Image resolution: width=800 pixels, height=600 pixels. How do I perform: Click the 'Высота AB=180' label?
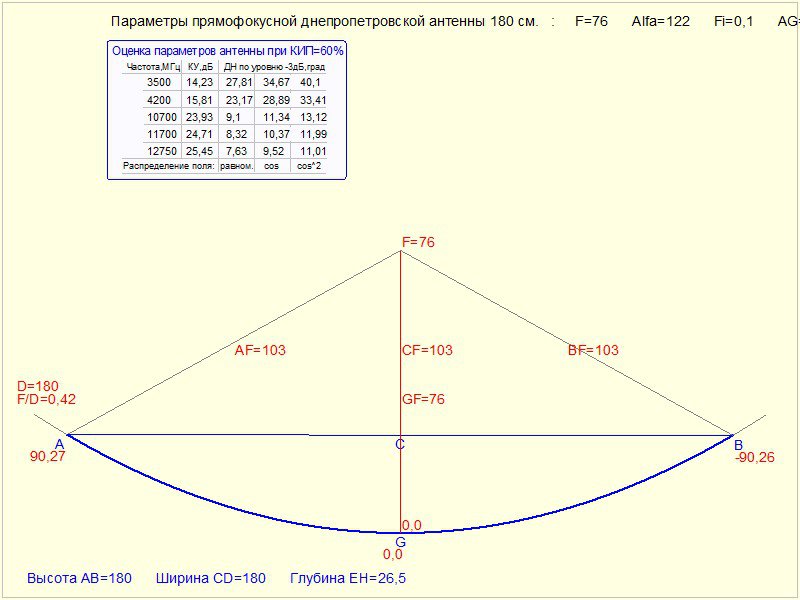[x=79, y=579]
